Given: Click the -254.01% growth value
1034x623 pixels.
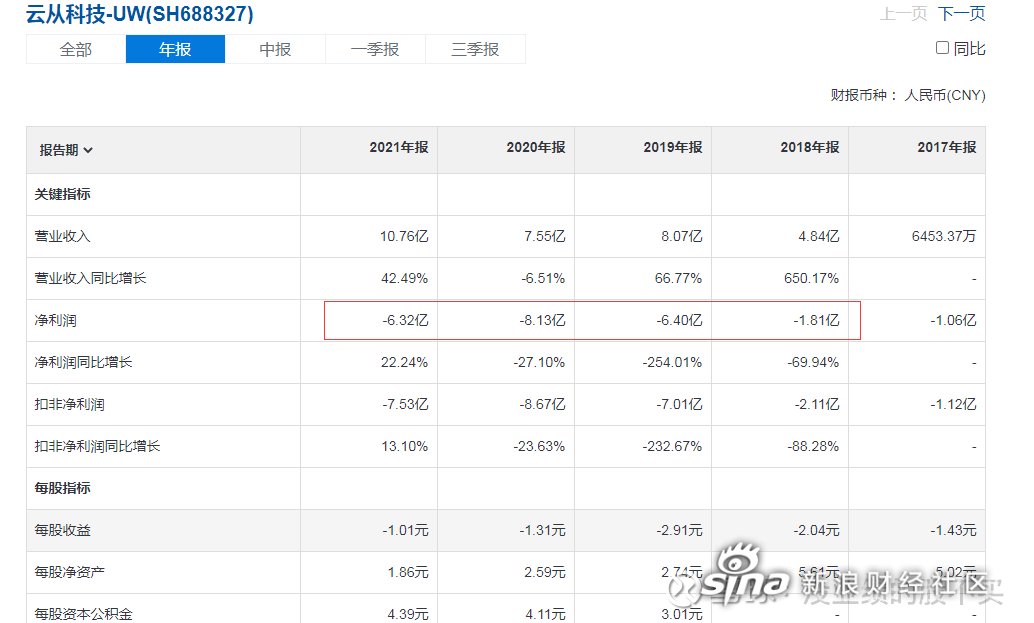Looking at the screenshot, I should [x=673, y=362].
